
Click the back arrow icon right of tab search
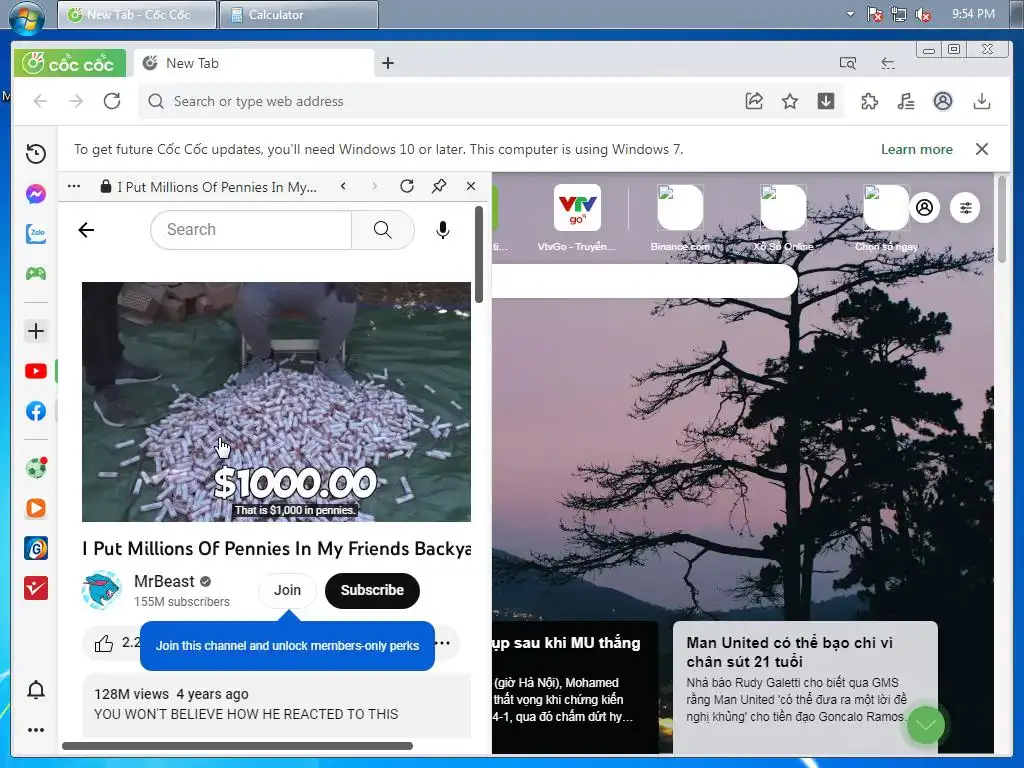click(888, 63)
